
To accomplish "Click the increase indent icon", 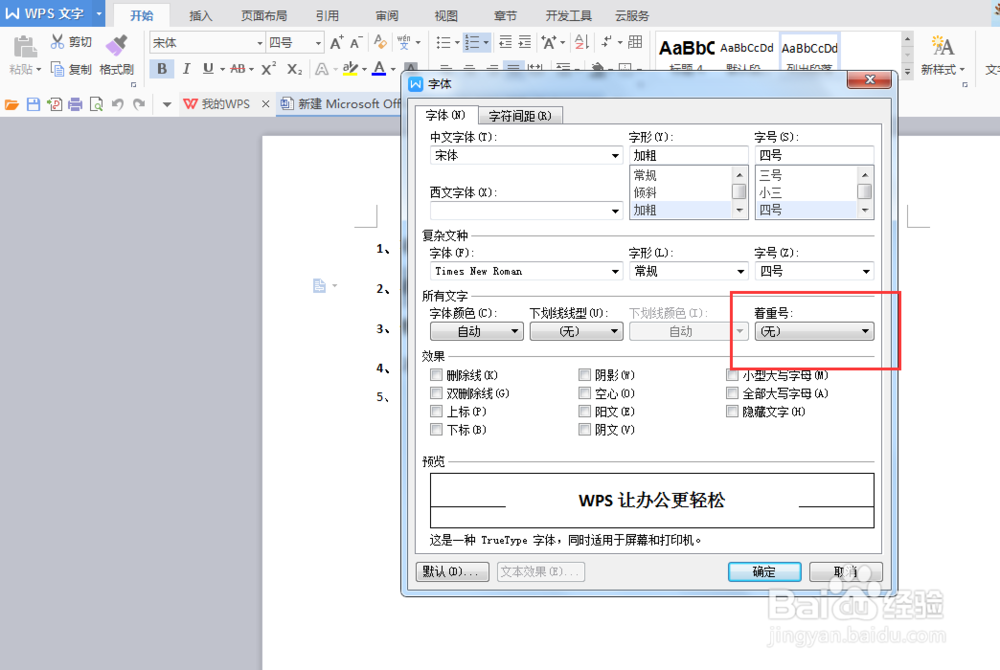I will coord(524,43).
